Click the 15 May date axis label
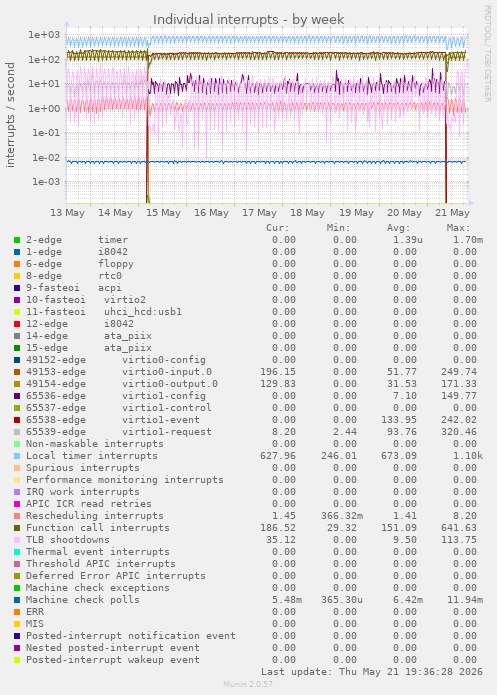Viewport: 497px width, 695px height. pyautogui.click(x=163, y=213)
